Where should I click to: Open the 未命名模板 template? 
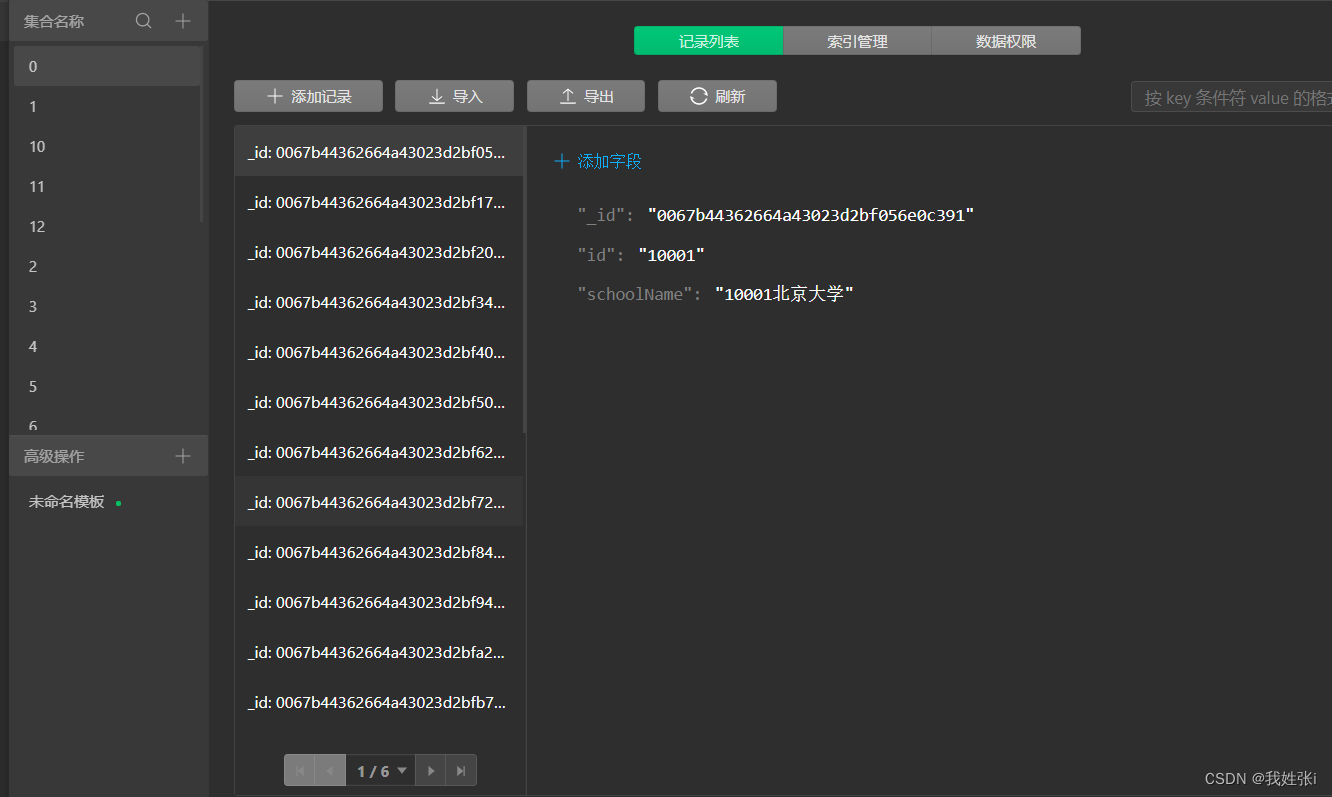[x=66, y=502]
